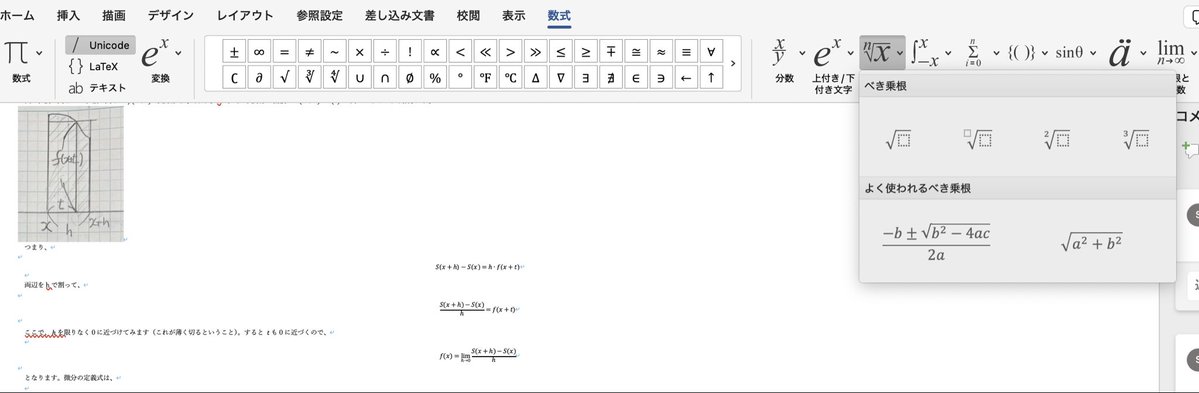Switch to the 参照設定 tab
The width and height of the screenshot is (1199, 393).
[320, 15]
